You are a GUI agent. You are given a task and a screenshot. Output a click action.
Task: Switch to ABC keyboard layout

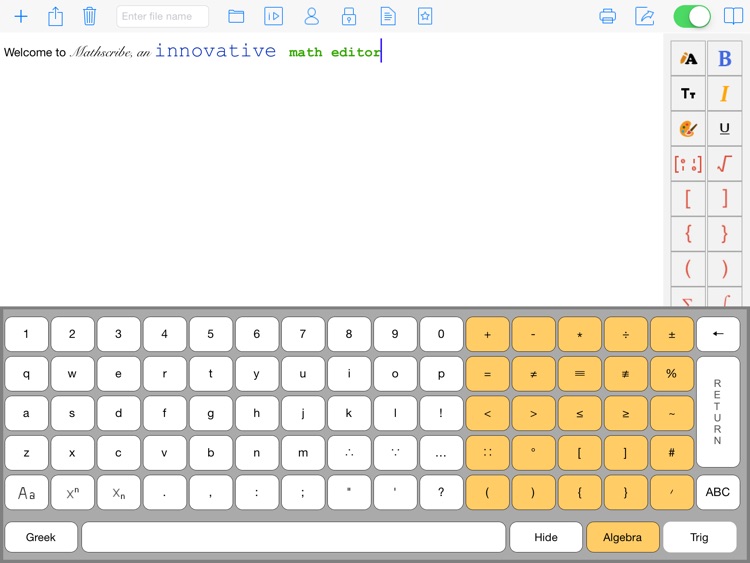click(718, 492)
